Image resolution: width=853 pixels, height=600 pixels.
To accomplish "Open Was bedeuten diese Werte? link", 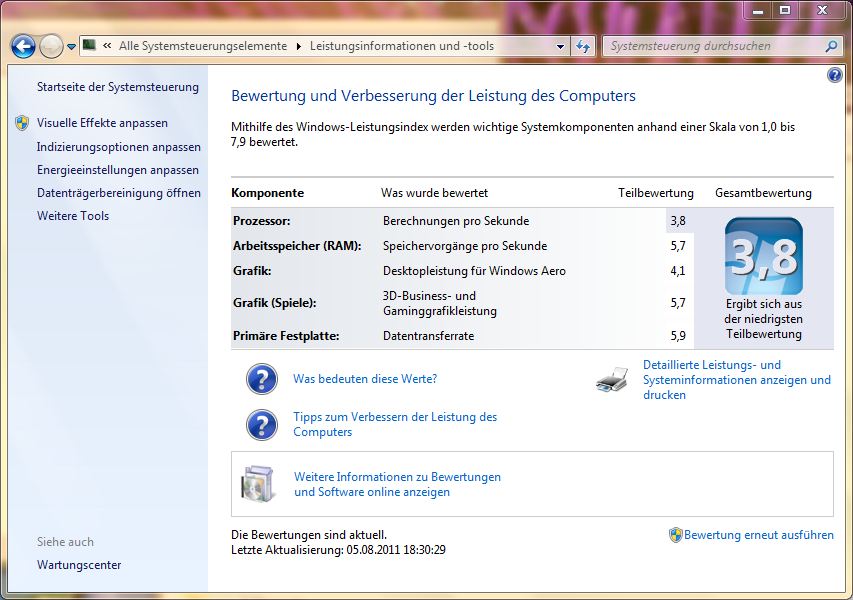I will pyautogui.click(x=365, y=379).
